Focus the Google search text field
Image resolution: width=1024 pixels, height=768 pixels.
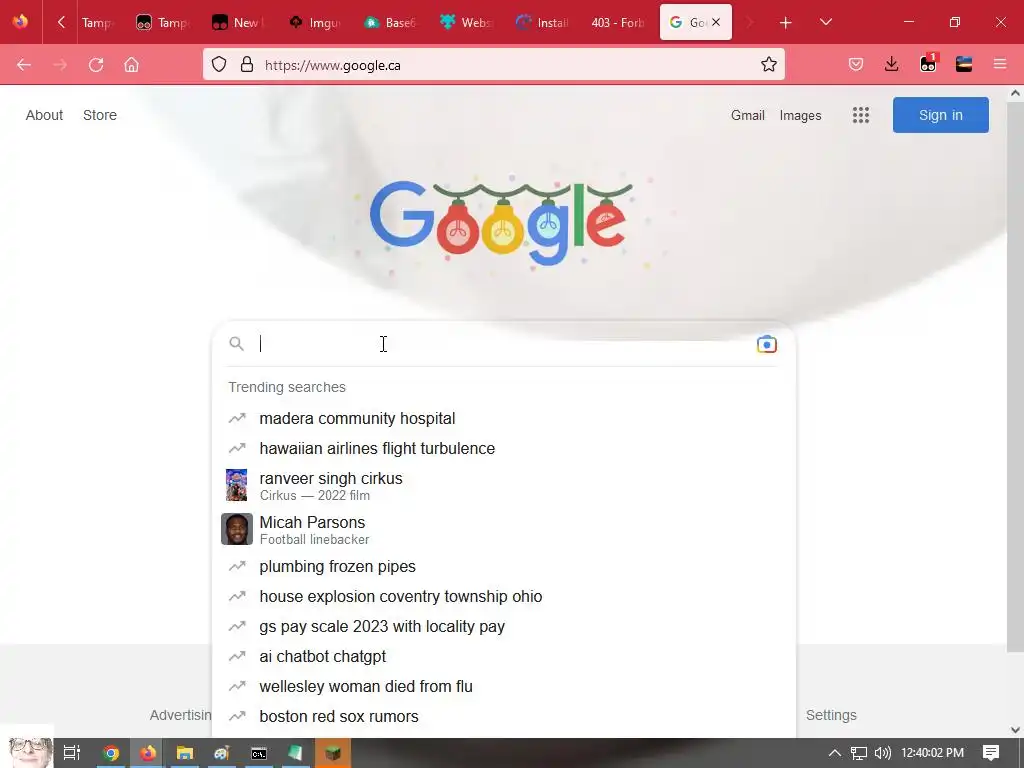tap(503, 344)
